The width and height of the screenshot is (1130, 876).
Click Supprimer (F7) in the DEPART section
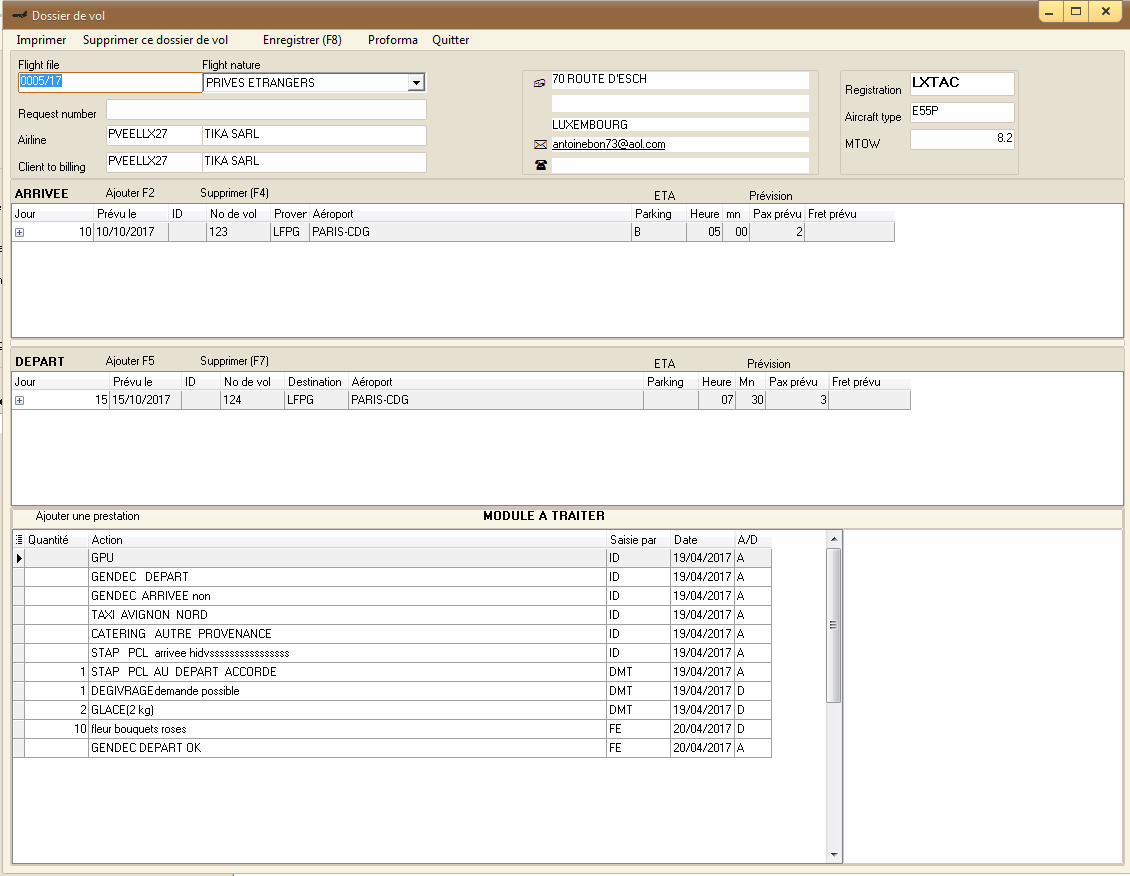[234, 361]
